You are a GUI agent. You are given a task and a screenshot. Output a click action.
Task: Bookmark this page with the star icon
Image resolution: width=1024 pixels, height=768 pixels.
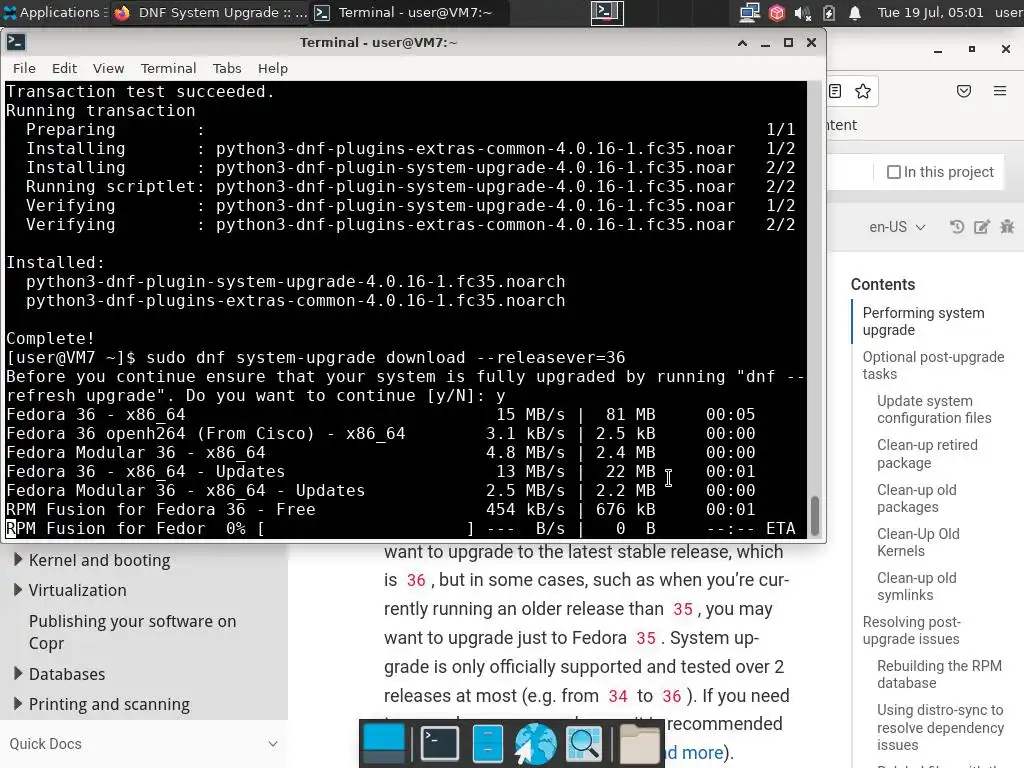[x=863, y=91]
